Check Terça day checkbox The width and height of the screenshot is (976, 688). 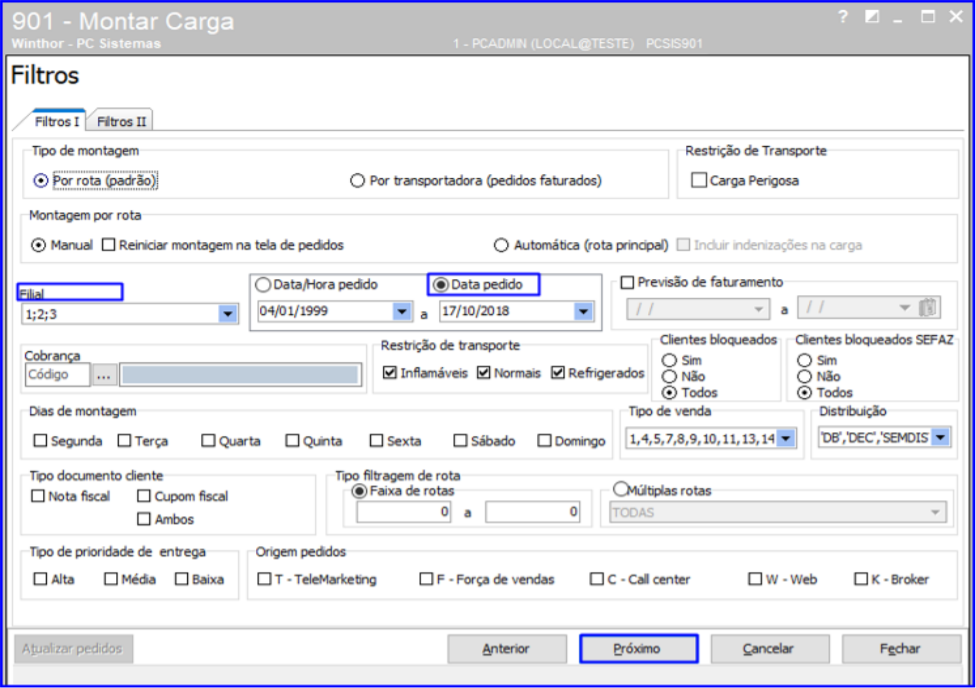coord(124,441)
